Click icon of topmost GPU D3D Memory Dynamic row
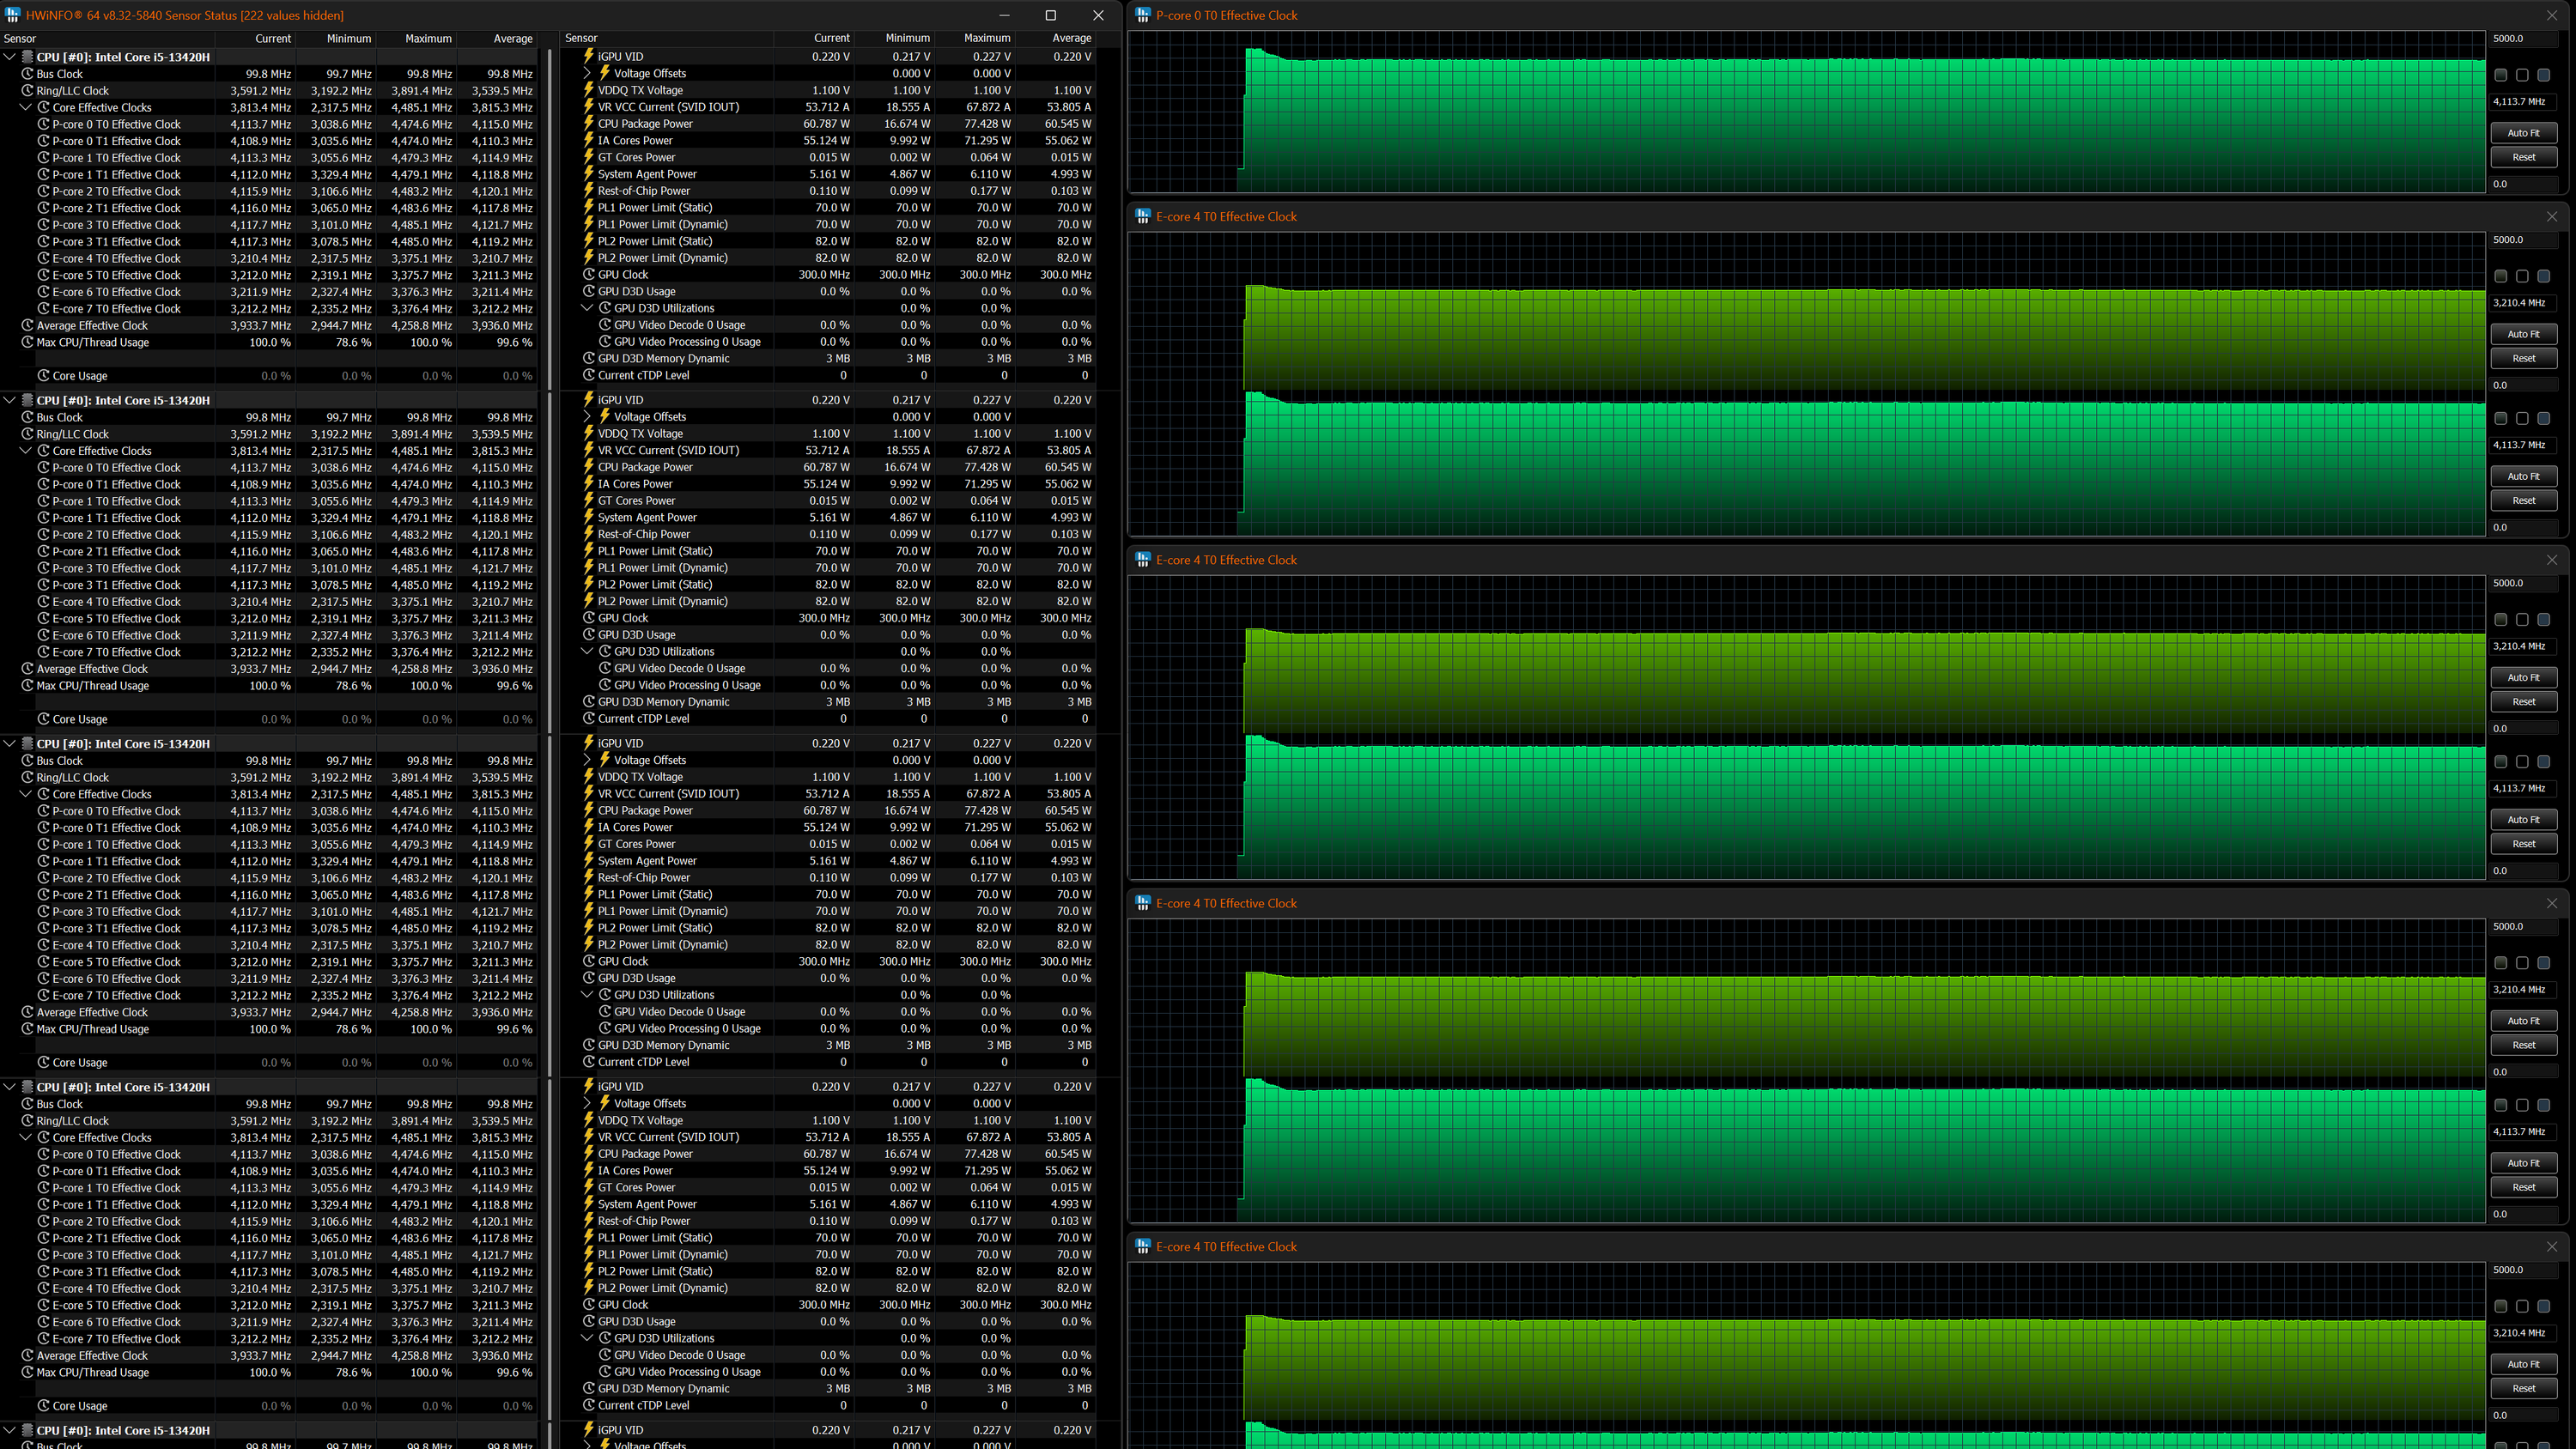This screenshot has width=2576, height=1449. (x=589, y=359)
